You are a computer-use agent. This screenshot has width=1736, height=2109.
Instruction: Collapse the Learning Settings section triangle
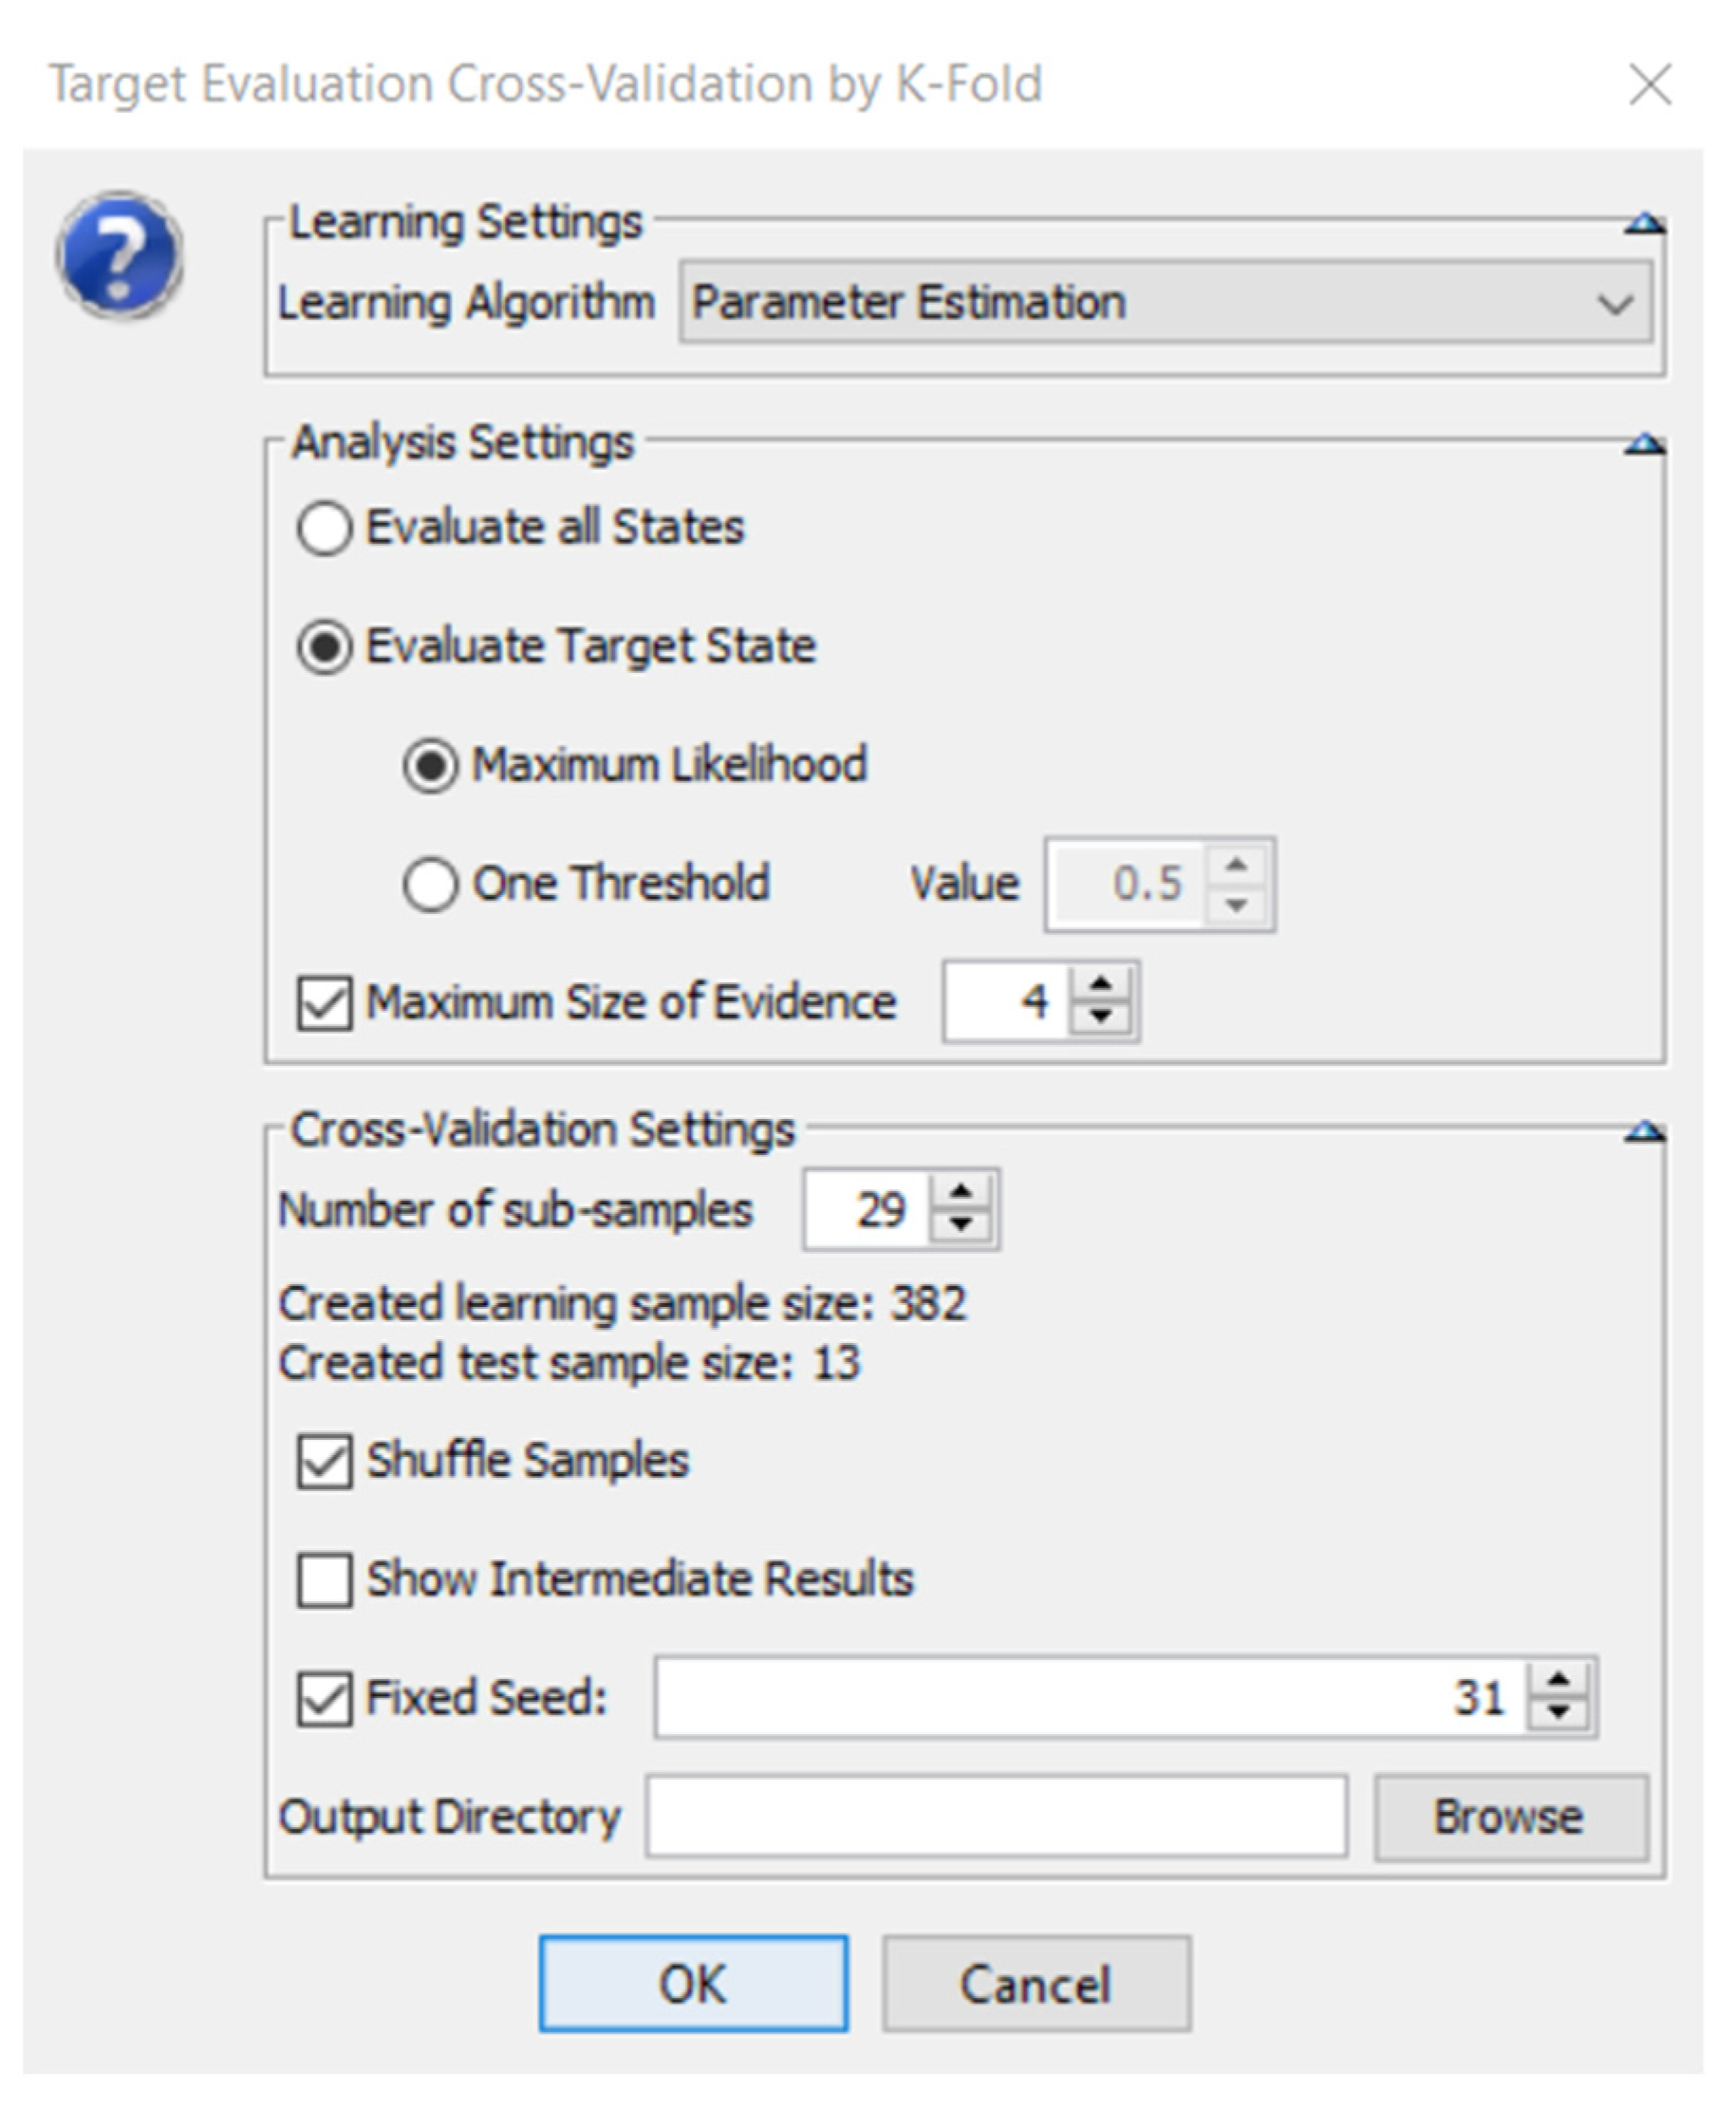tap(1643, 223)
